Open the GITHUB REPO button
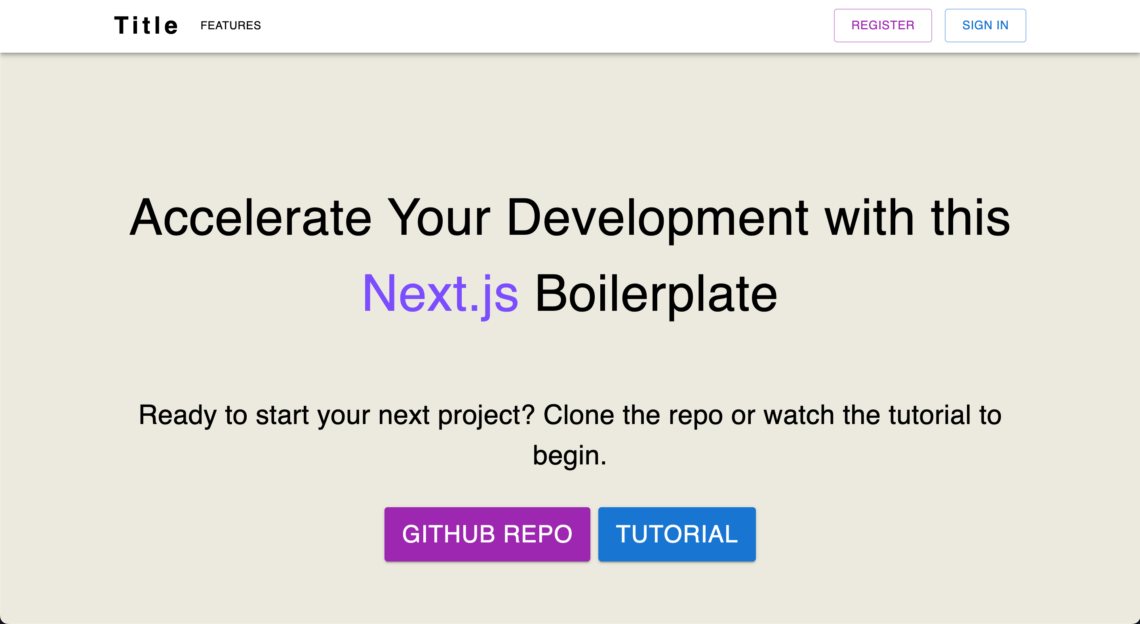 tap(487, 534)
